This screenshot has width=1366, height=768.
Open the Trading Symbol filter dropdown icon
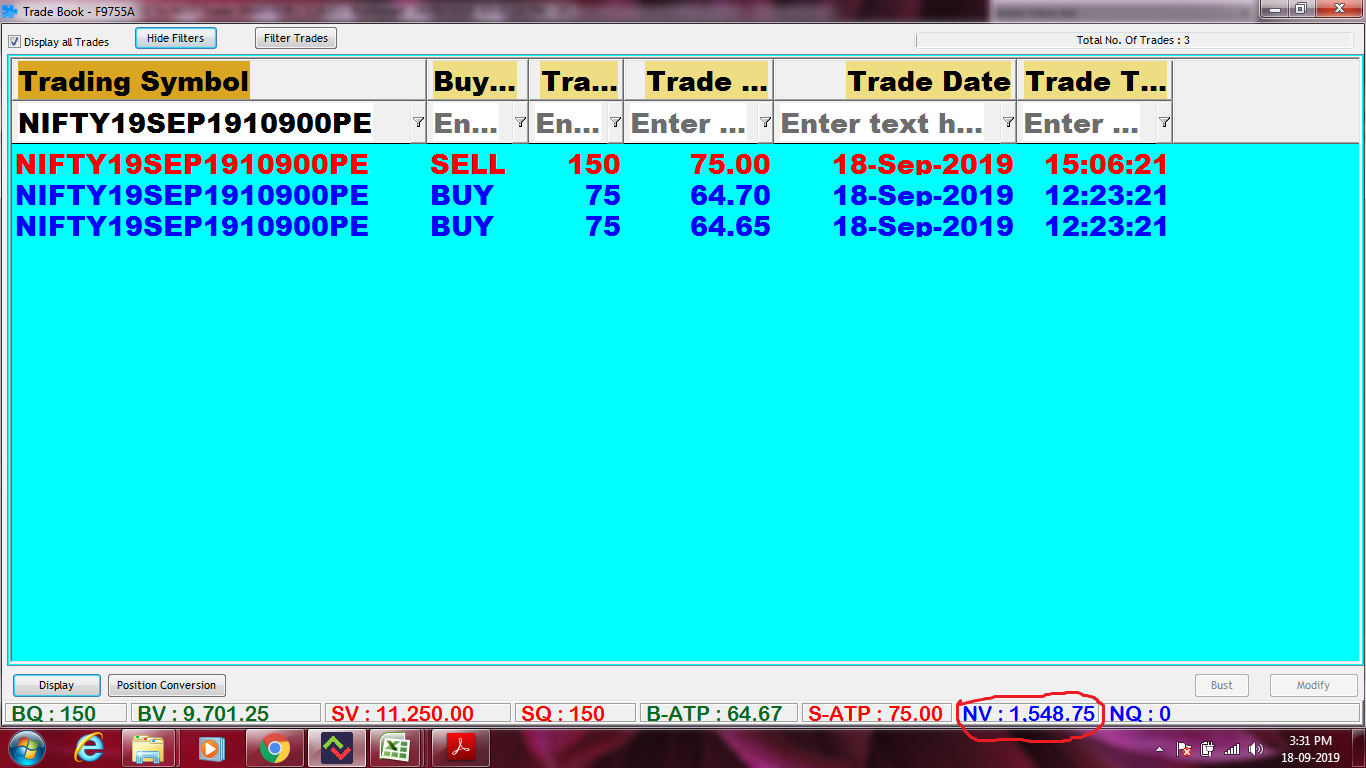click(418, 122)
